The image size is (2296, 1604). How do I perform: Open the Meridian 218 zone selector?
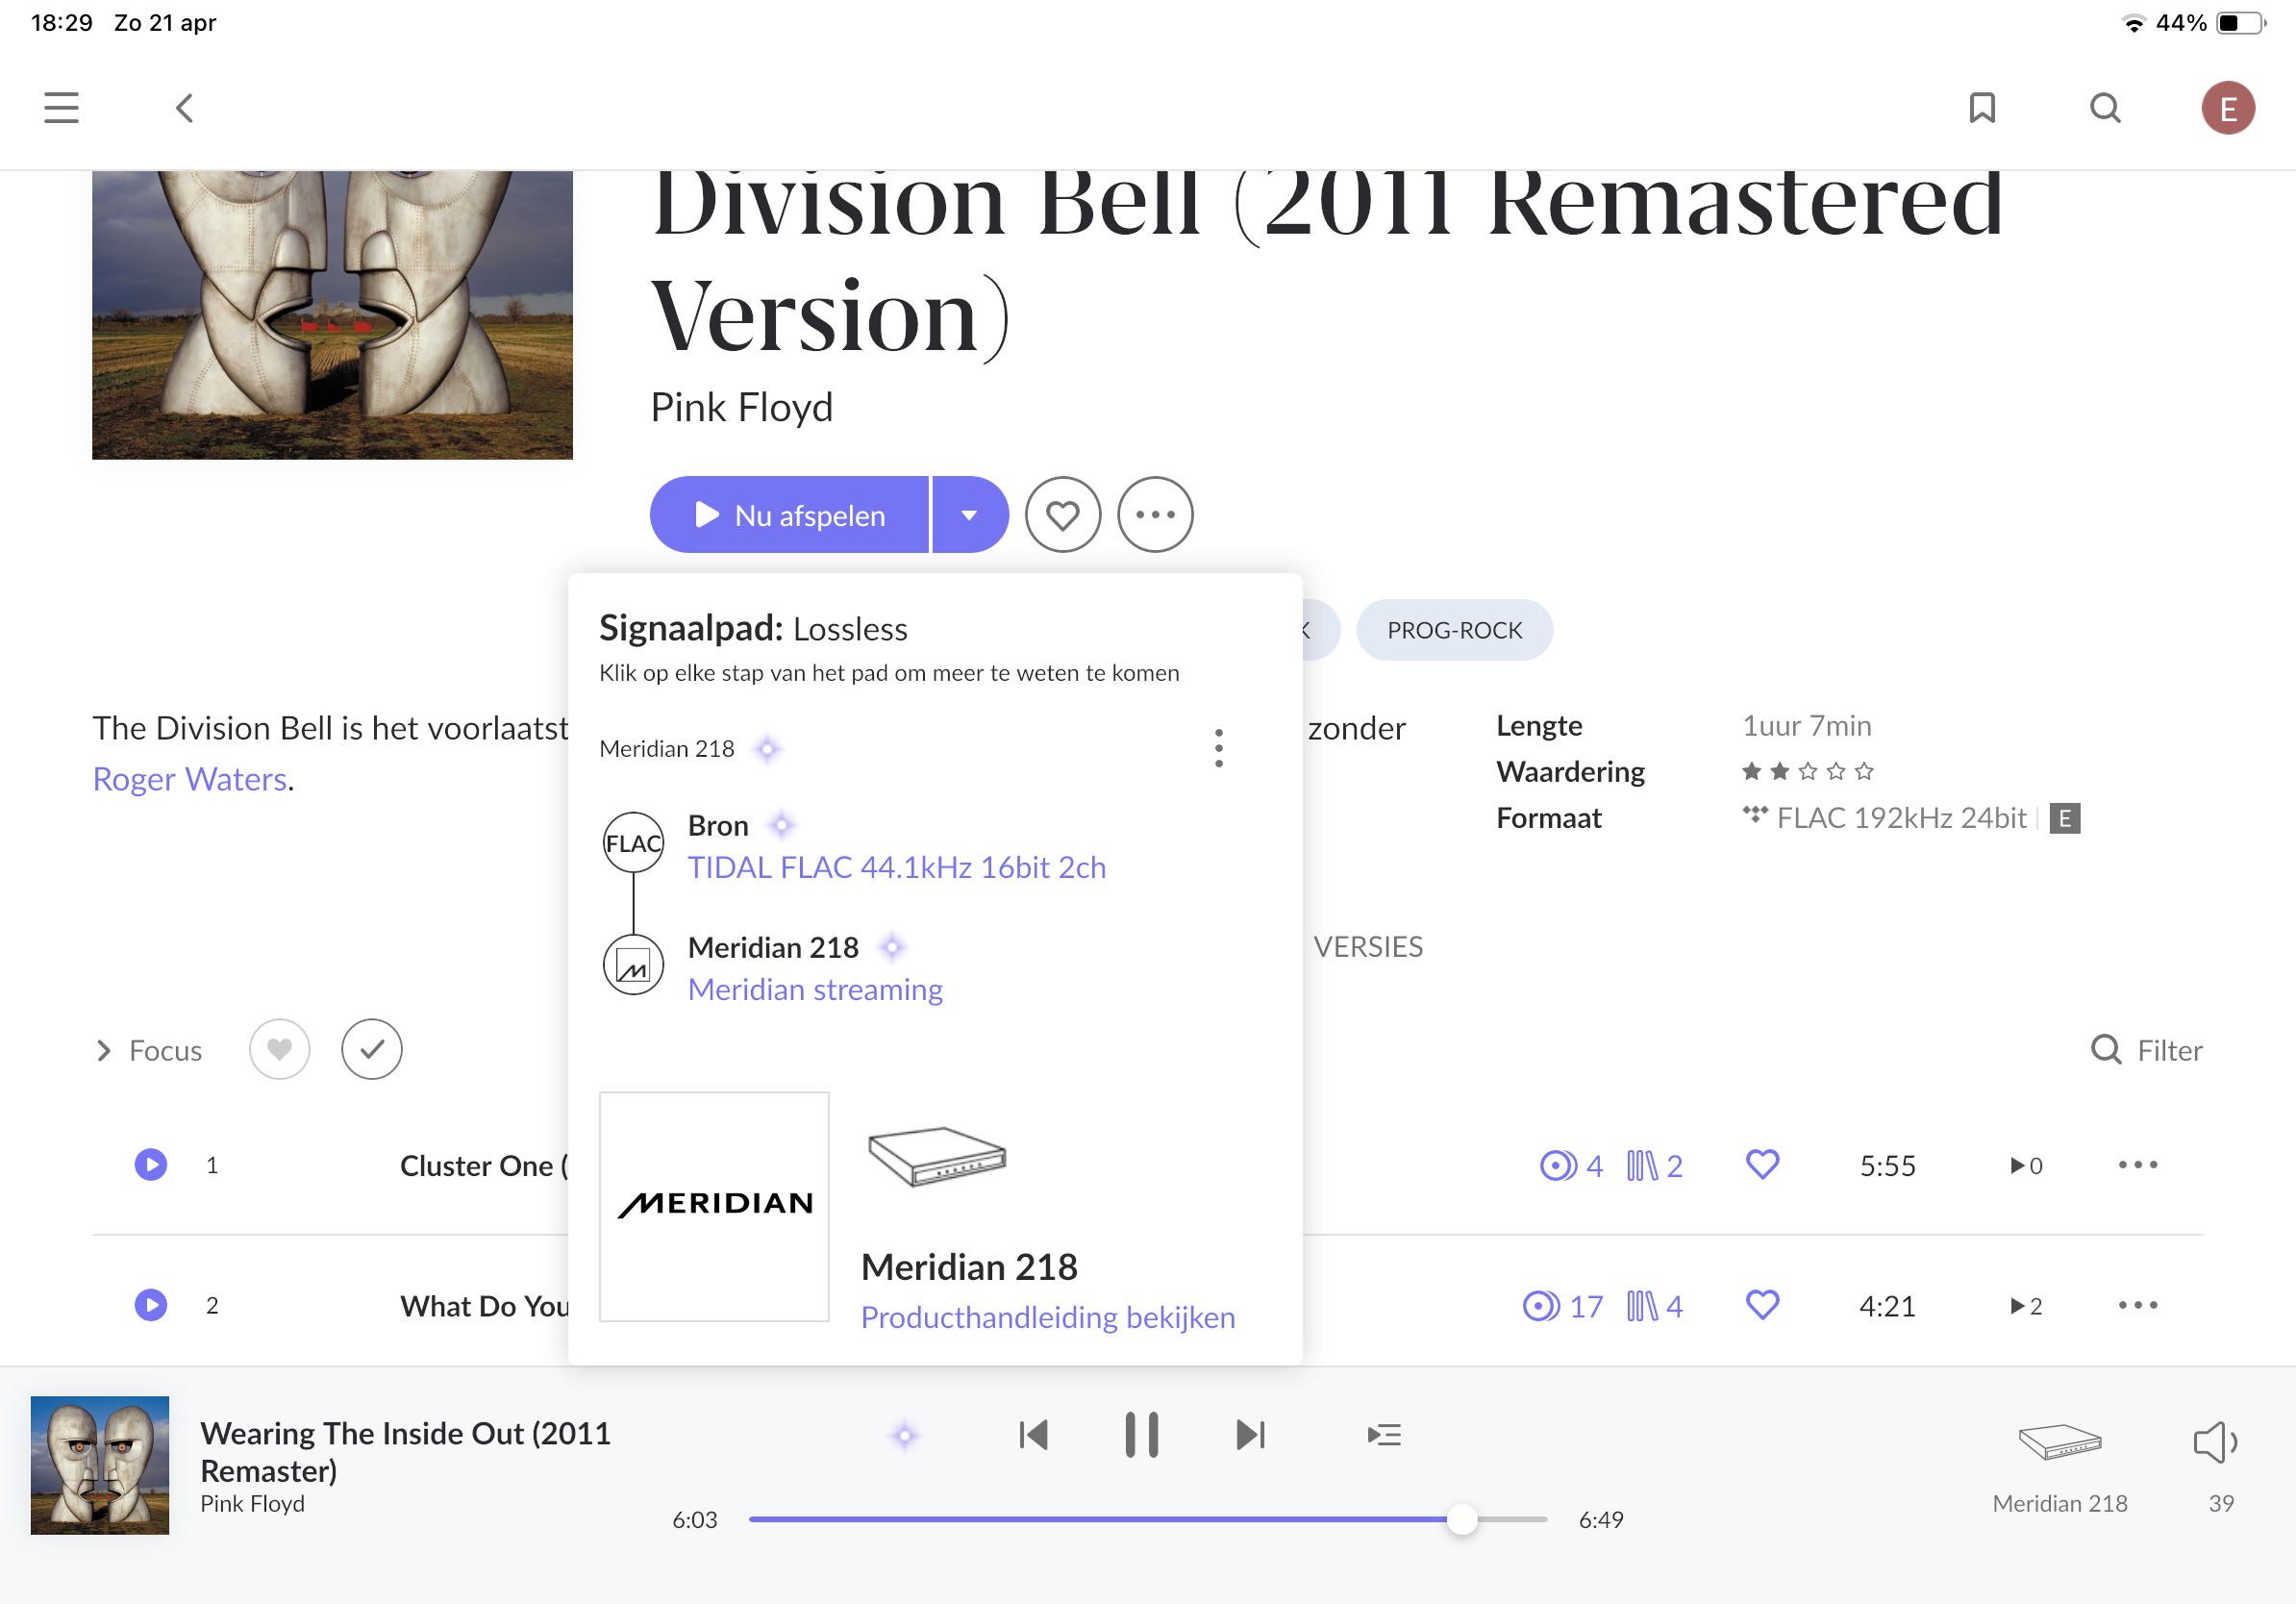(2059, 1468)
